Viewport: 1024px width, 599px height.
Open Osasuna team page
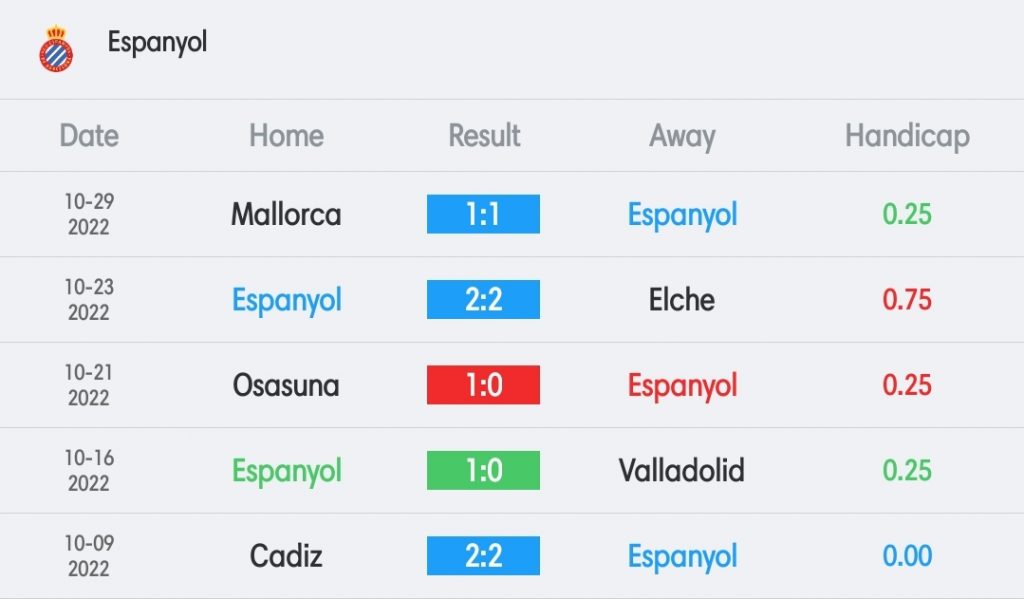286,385
